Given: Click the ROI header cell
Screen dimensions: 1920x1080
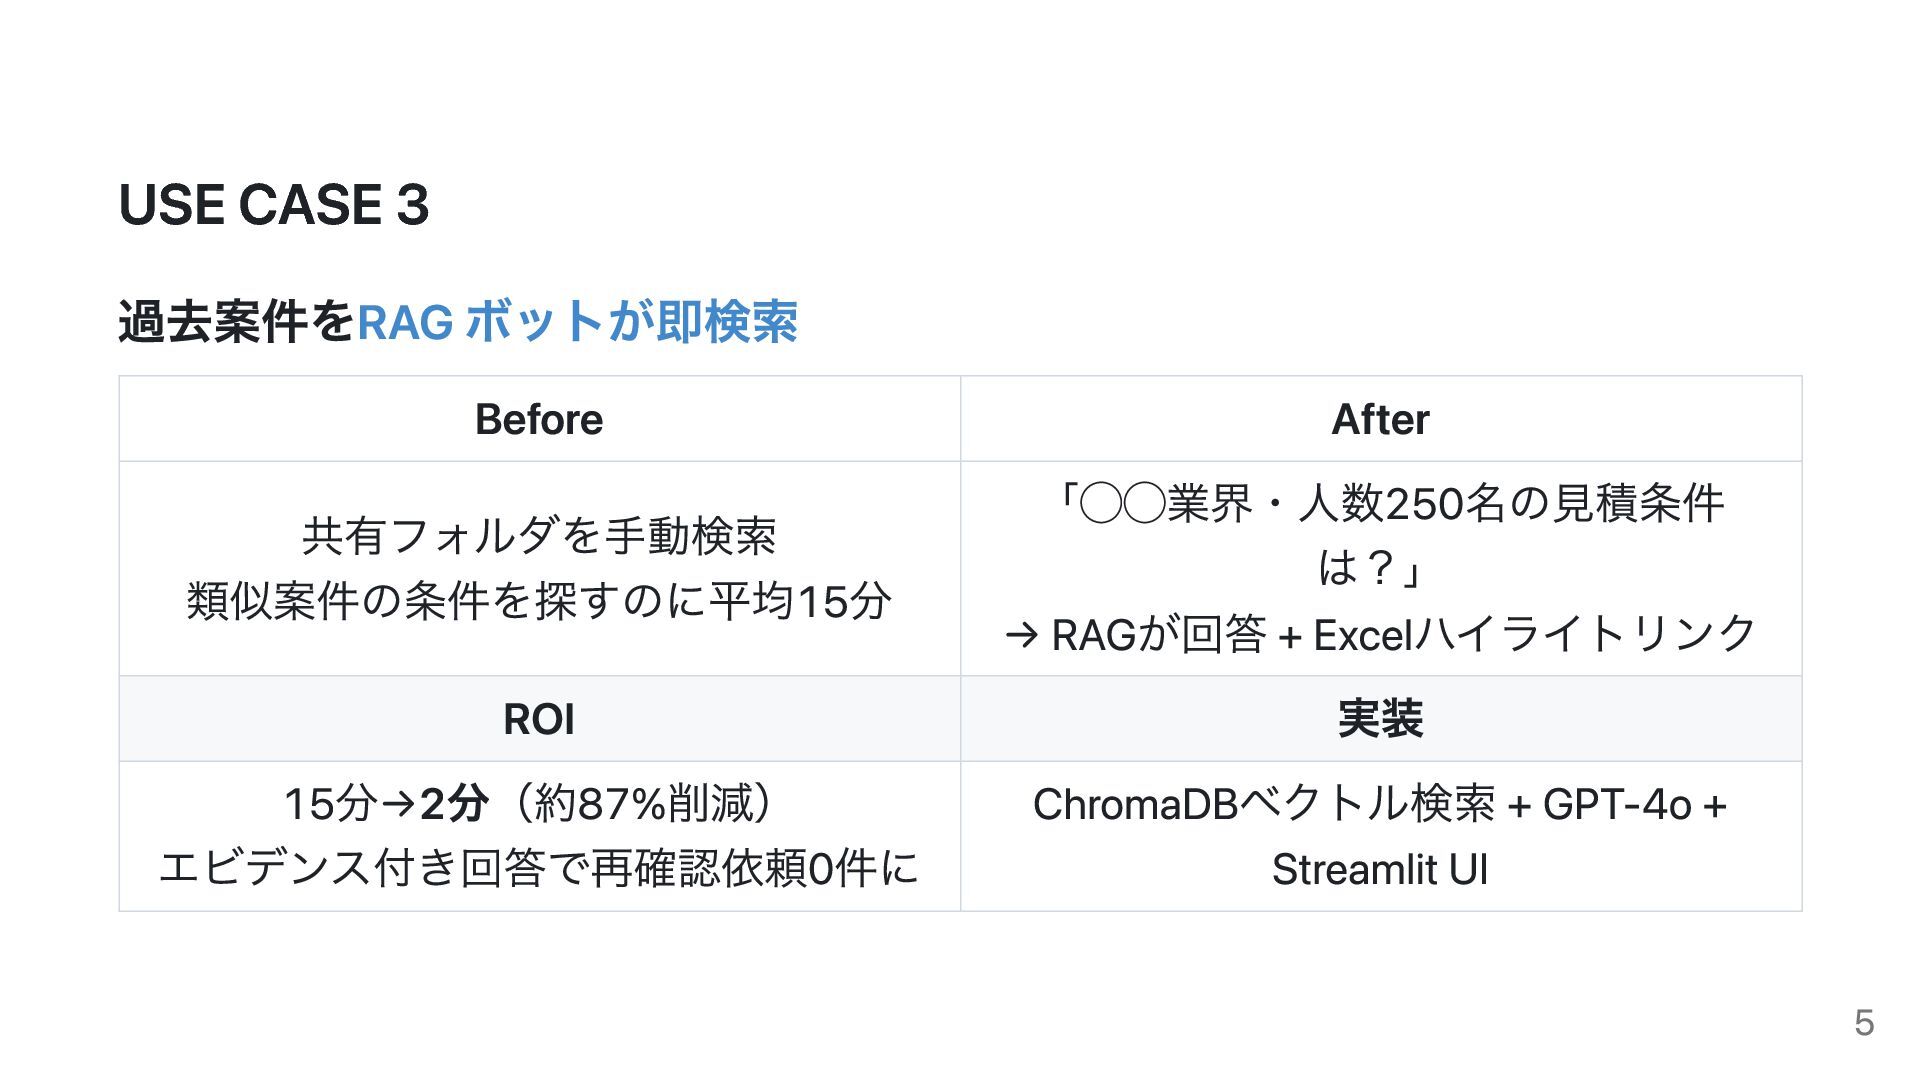Looking at the screenshot, I should 539,719.
